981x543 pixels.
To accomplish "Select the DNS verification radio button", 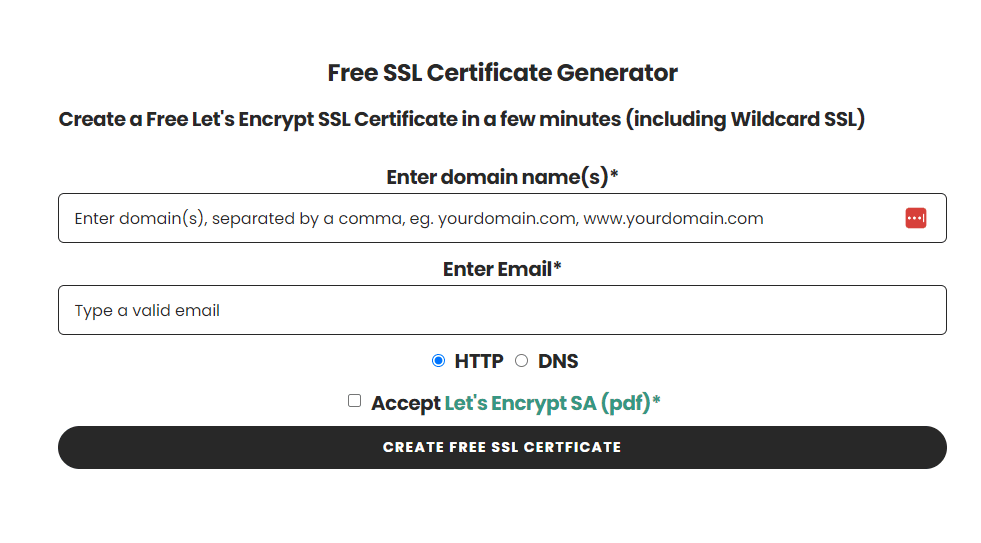I will point(522,361).
